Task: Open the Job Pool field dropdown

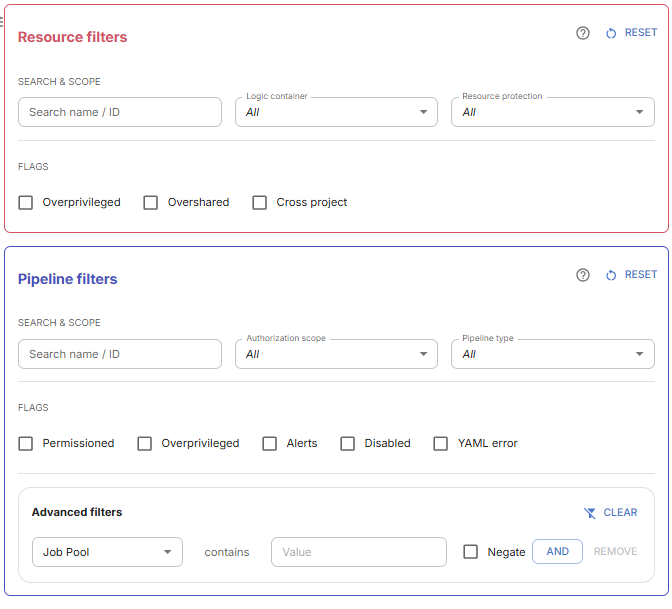Action: [x=108, y=552]
